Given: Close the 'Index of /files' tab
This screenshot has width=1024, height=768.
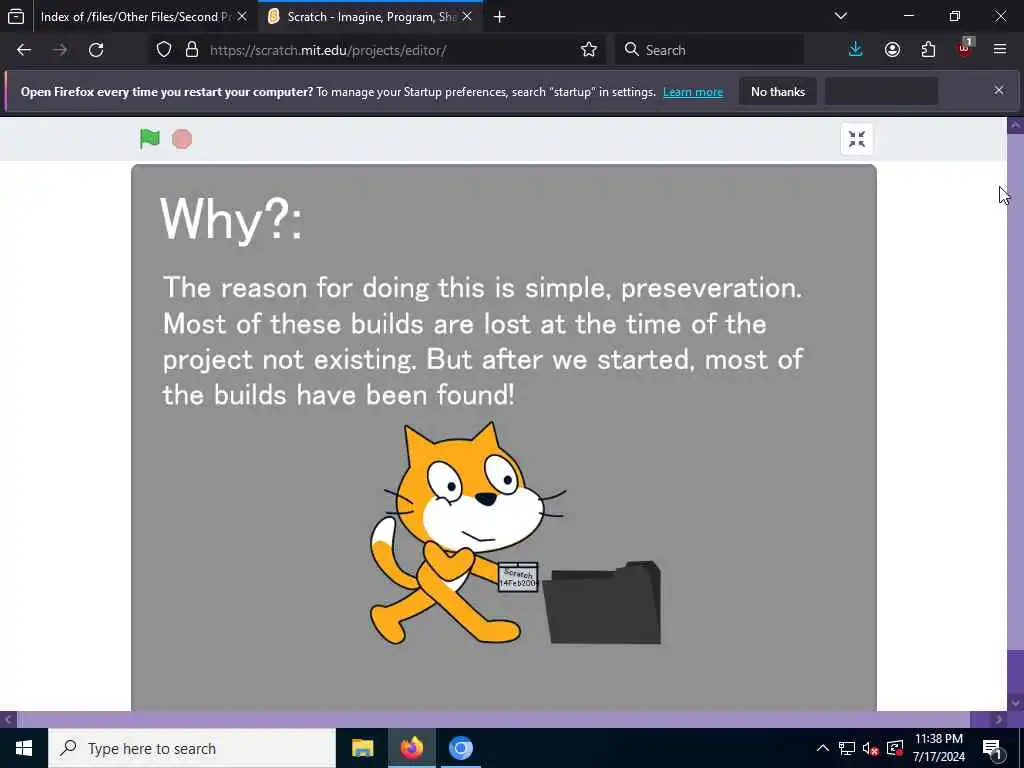Looking at the screenshot, I should coord(242,16).
